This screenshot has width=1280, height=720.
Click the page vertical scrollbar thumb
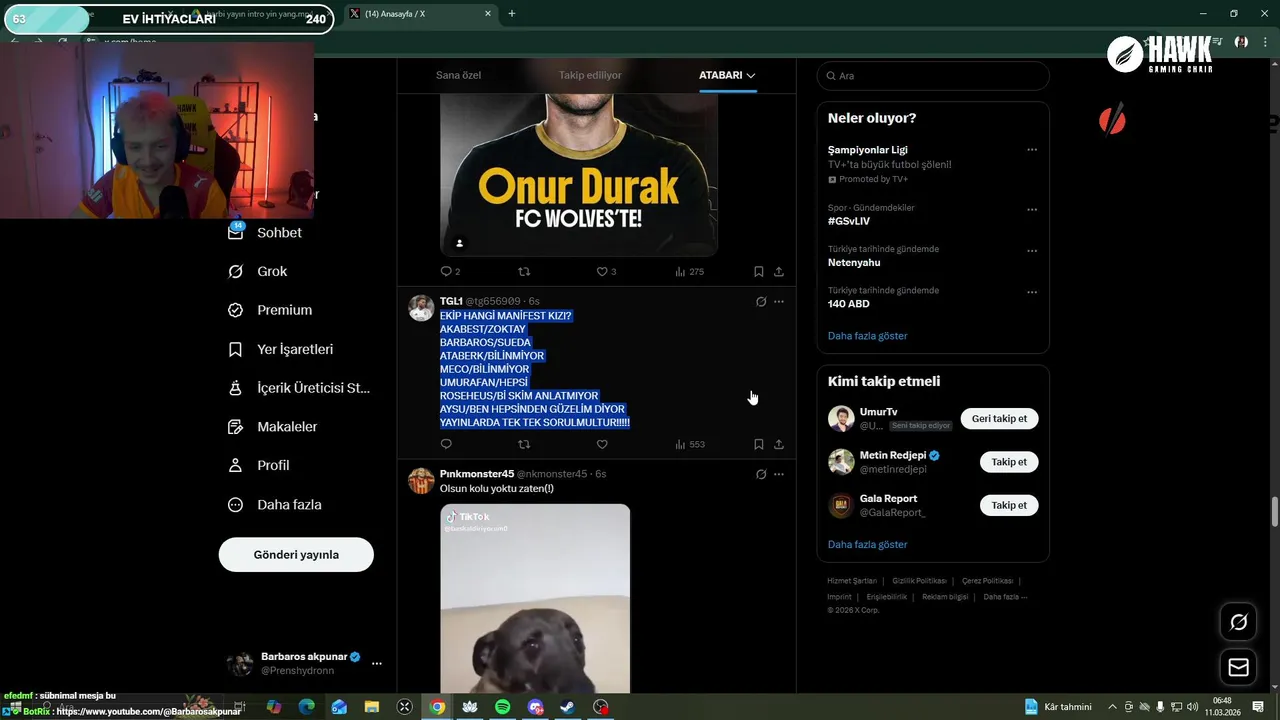[x=1275, y=511]
